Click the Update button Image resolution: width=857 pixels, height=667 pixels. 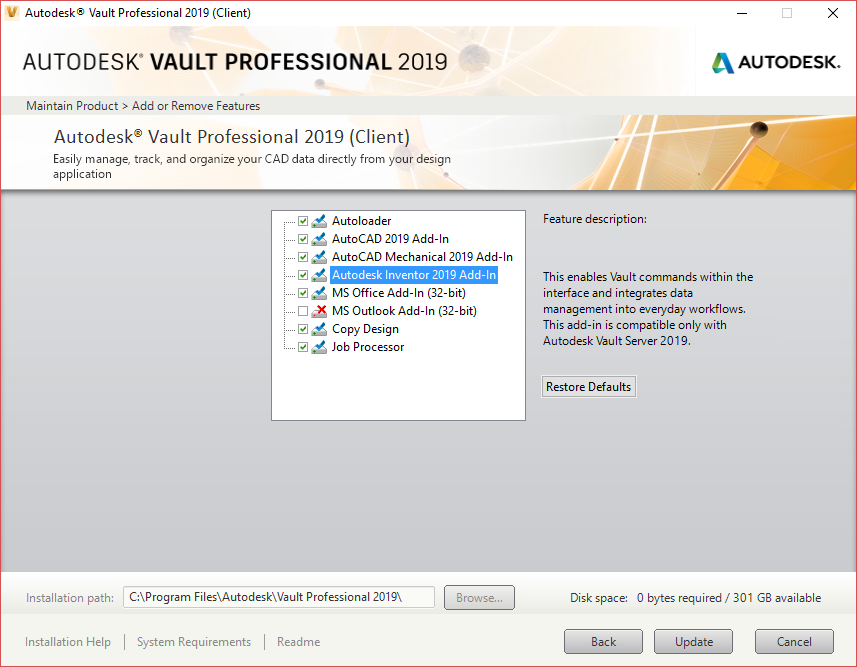pos(694,642)
